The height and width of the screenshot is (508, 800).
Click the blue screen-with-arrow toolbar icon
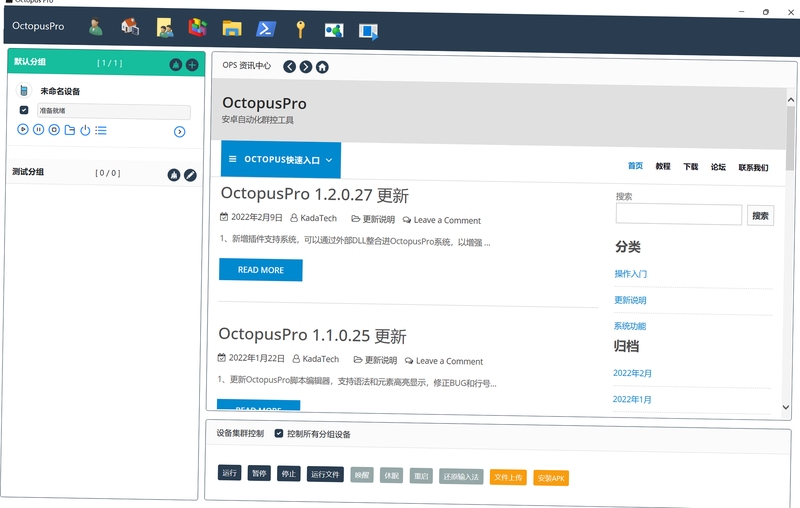[368, 32]
